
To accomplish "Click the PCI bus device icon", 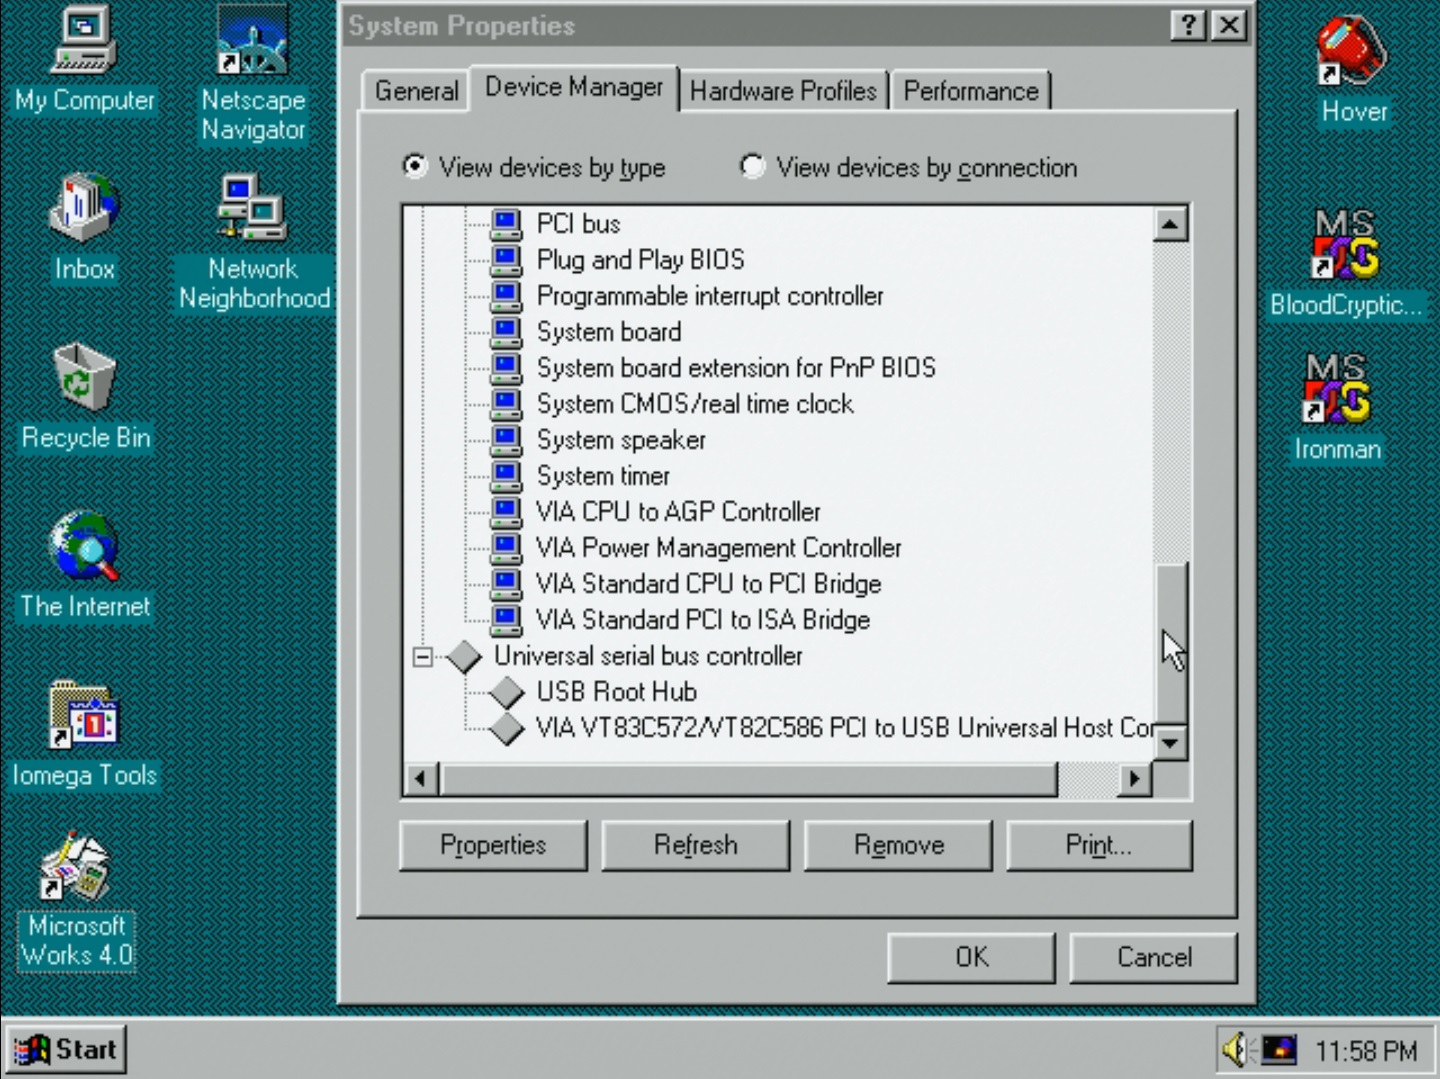I will point(507,224).
